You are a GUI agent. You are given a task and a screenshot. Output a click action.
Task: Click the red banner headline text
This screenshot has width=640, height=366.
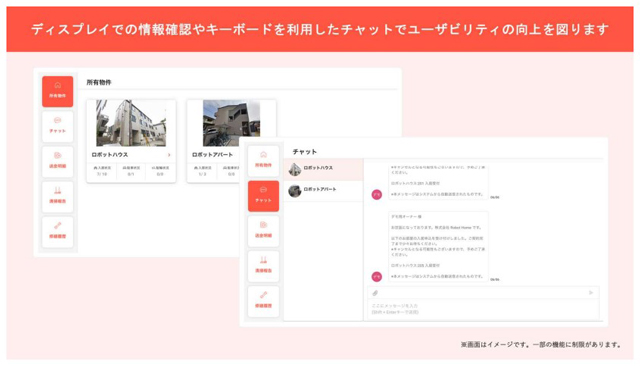pos(320,29)
